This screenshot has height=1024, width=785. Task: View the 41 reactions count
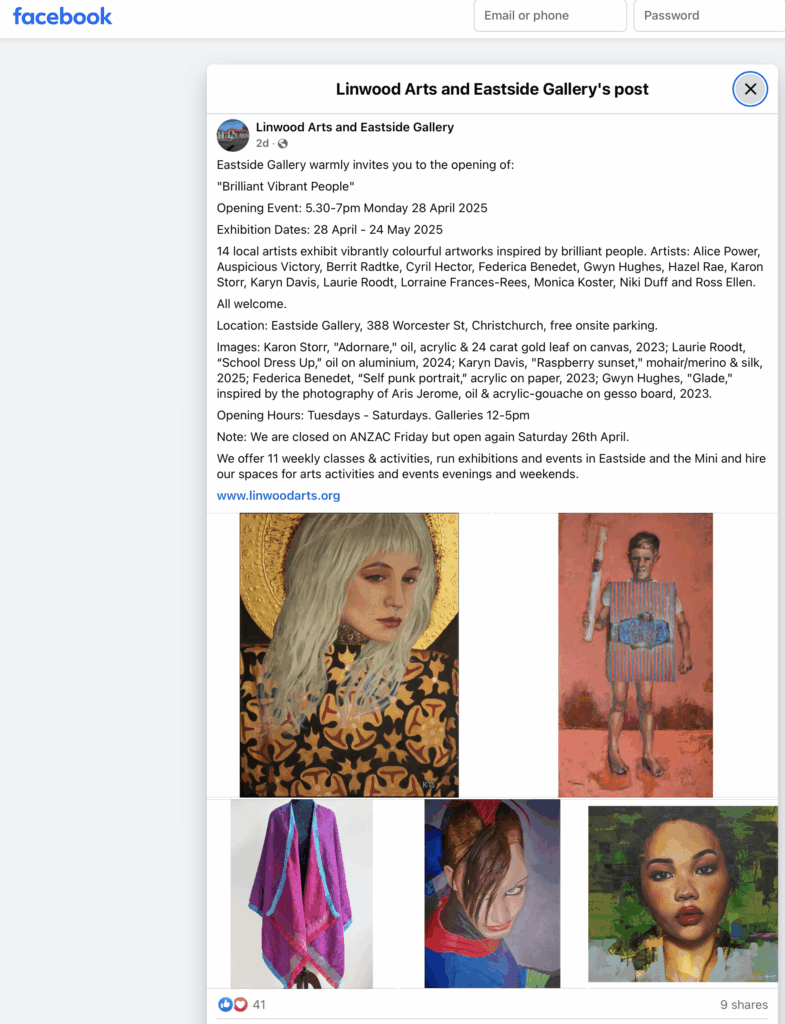[x=259, y=1004]
